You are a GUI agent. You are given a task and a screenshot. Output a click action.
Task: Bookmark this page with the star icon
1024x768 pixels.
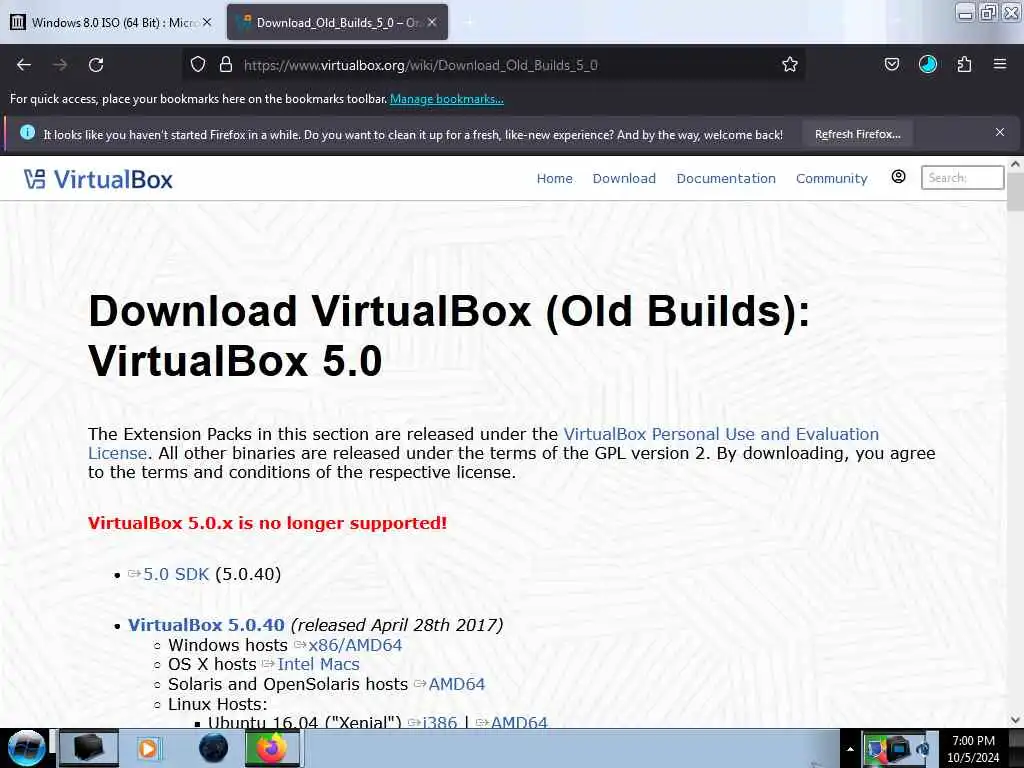coord(790,64)
